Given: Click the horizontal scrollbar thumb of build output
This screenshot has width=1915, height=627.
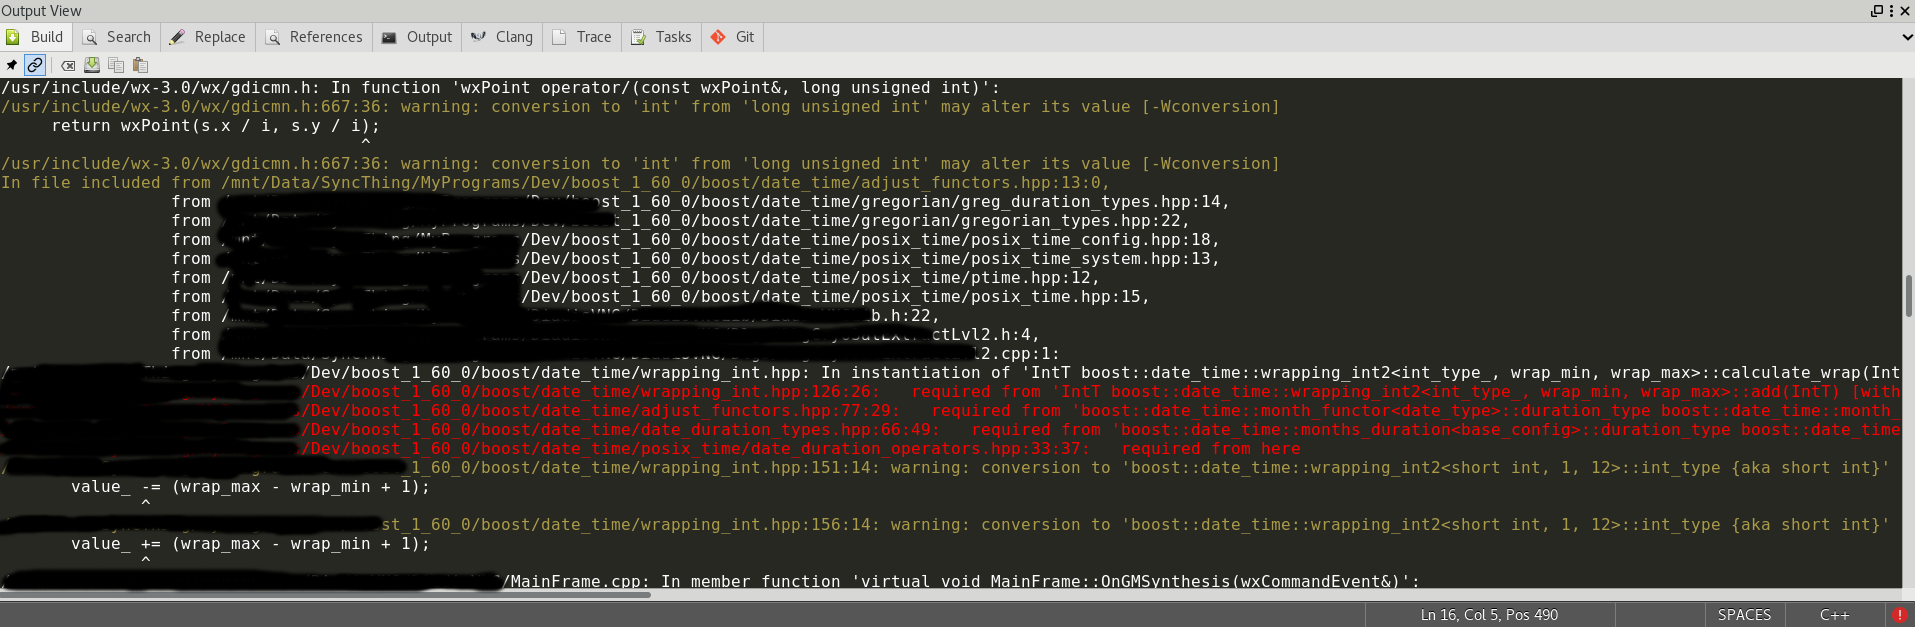Looking at the screenshot, I should (x=325, y=595).
